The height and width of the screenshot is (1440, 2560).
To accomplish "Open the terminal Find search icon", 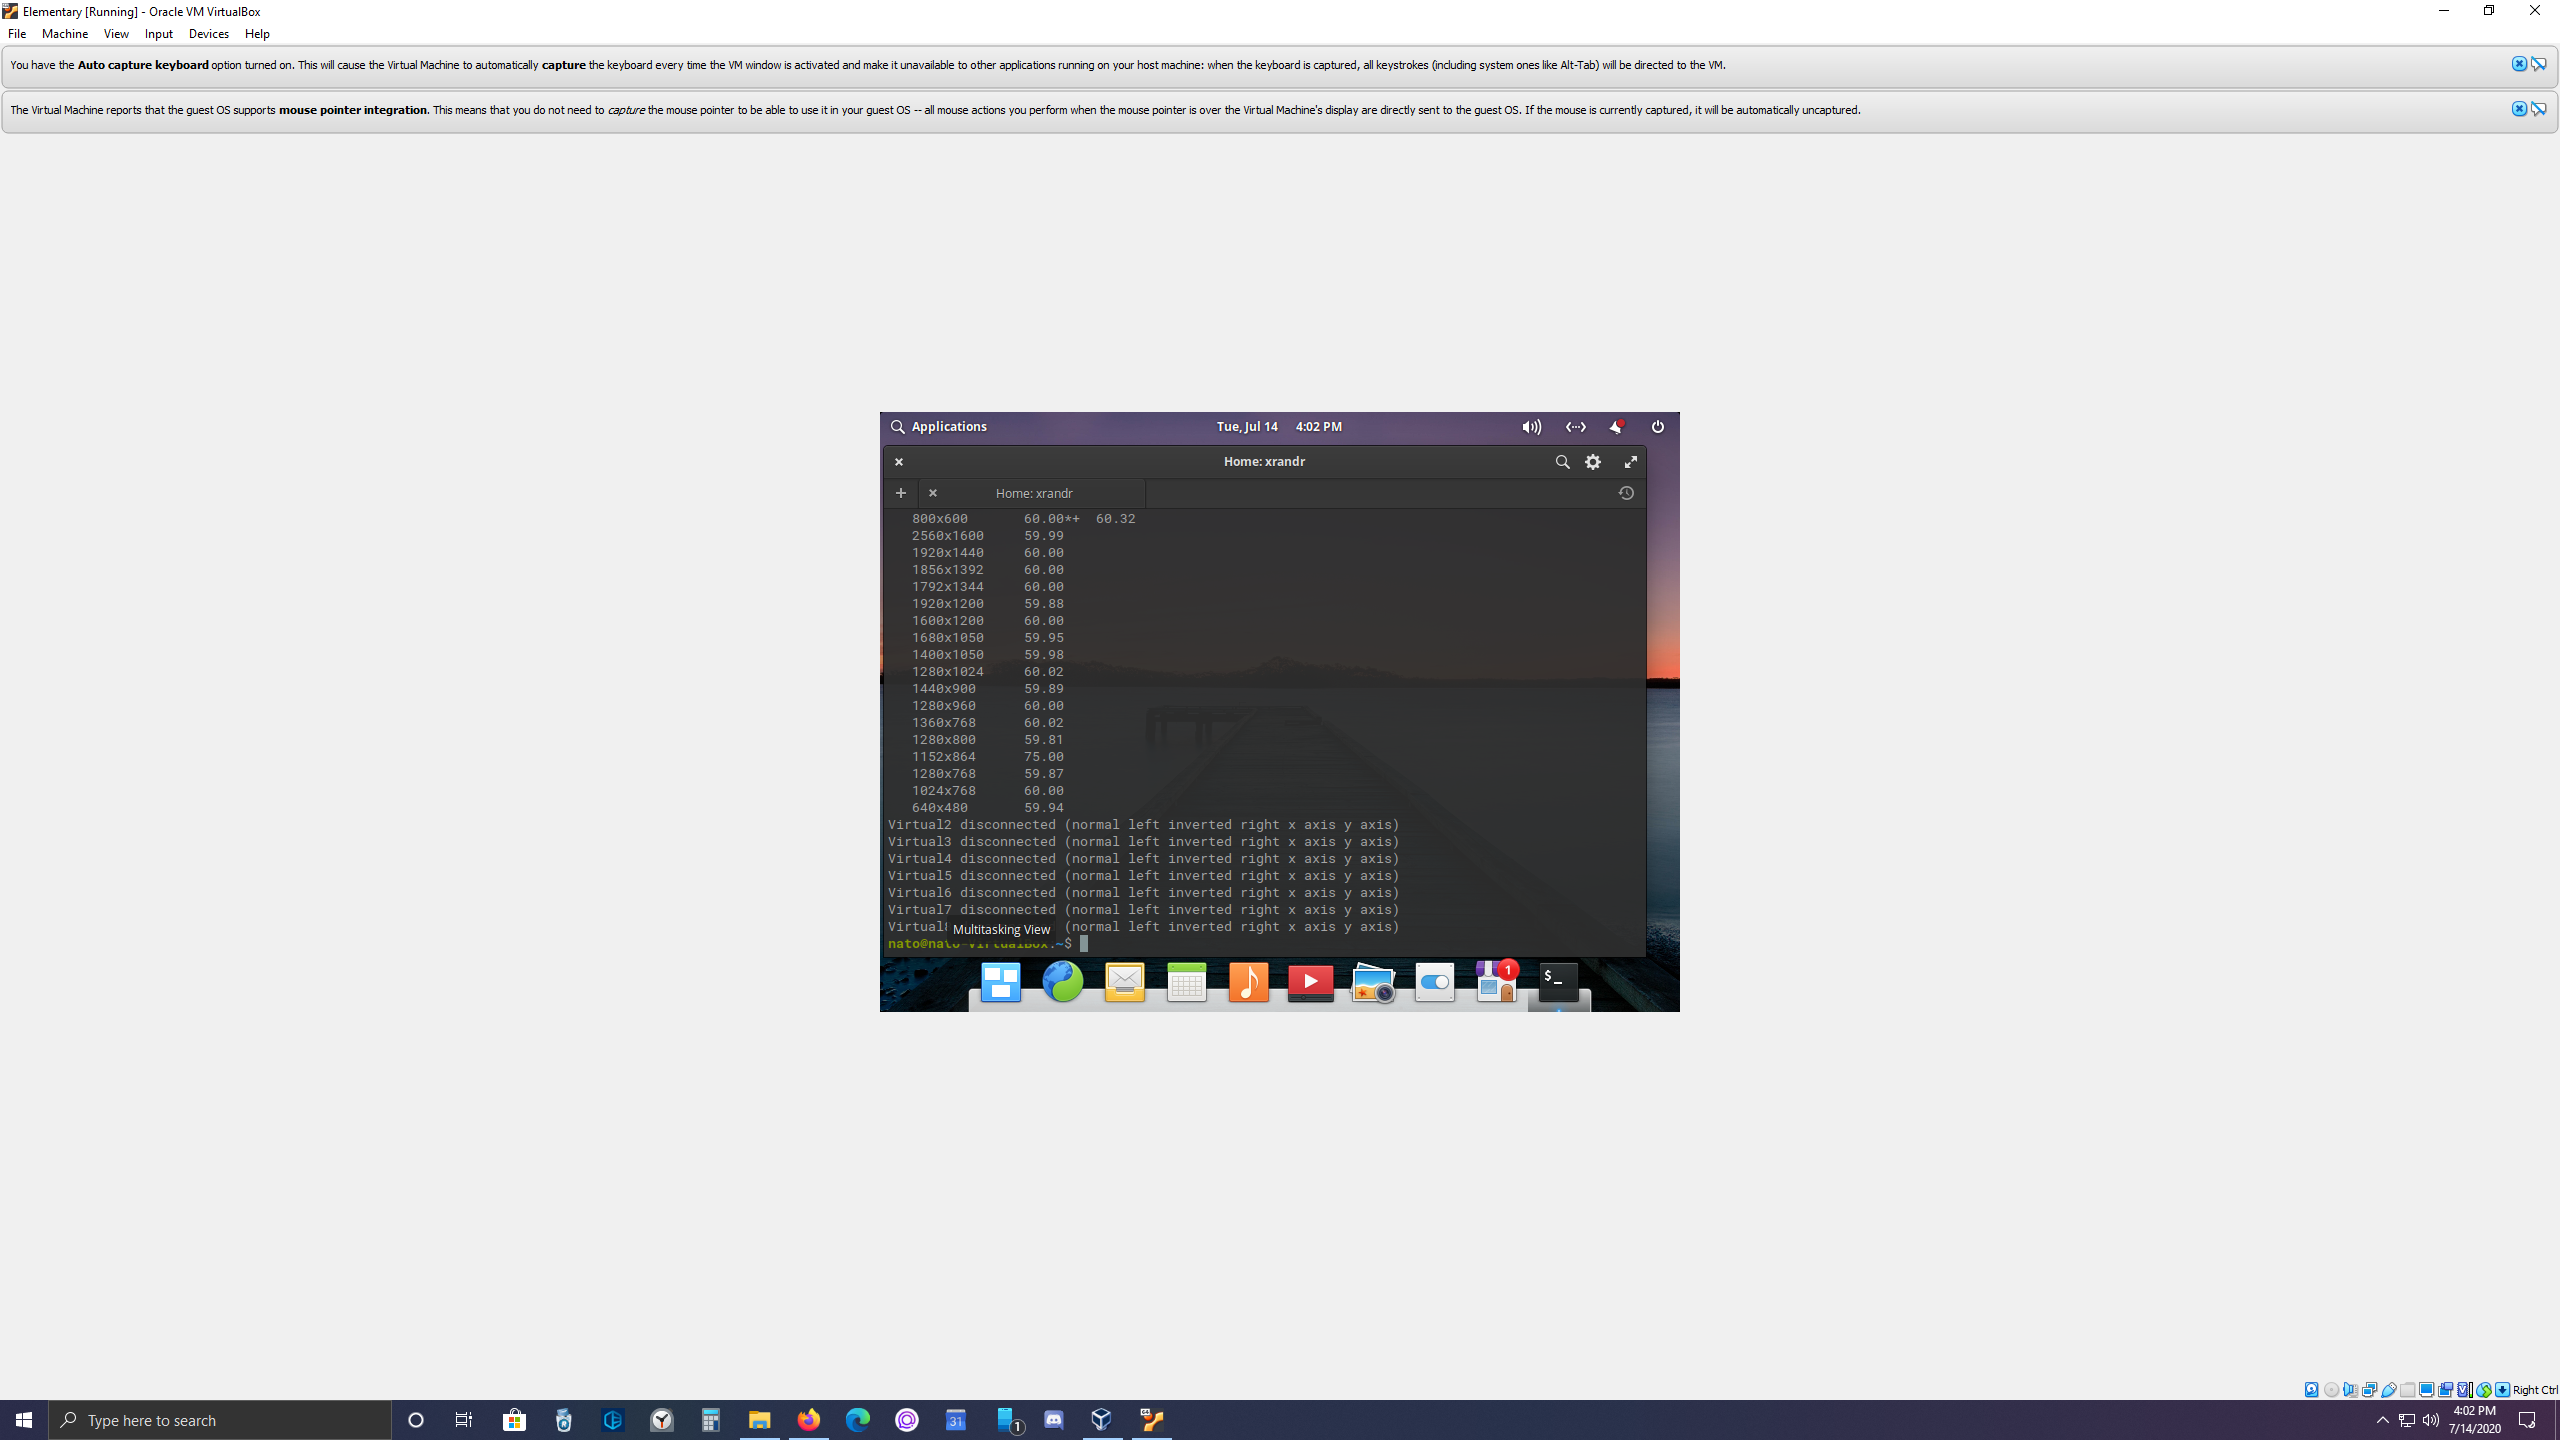I will pyautogui.click(x=1562, y=462).
